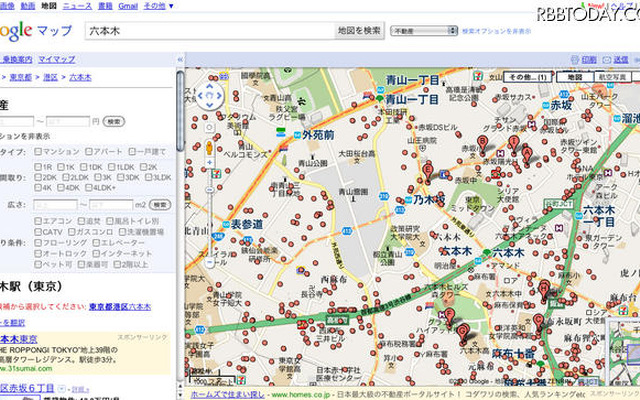The height and width of the screenshot is (400, 640).
Task: Switch to 航空写真 satellite view
Action: click(x=612, y=77)
